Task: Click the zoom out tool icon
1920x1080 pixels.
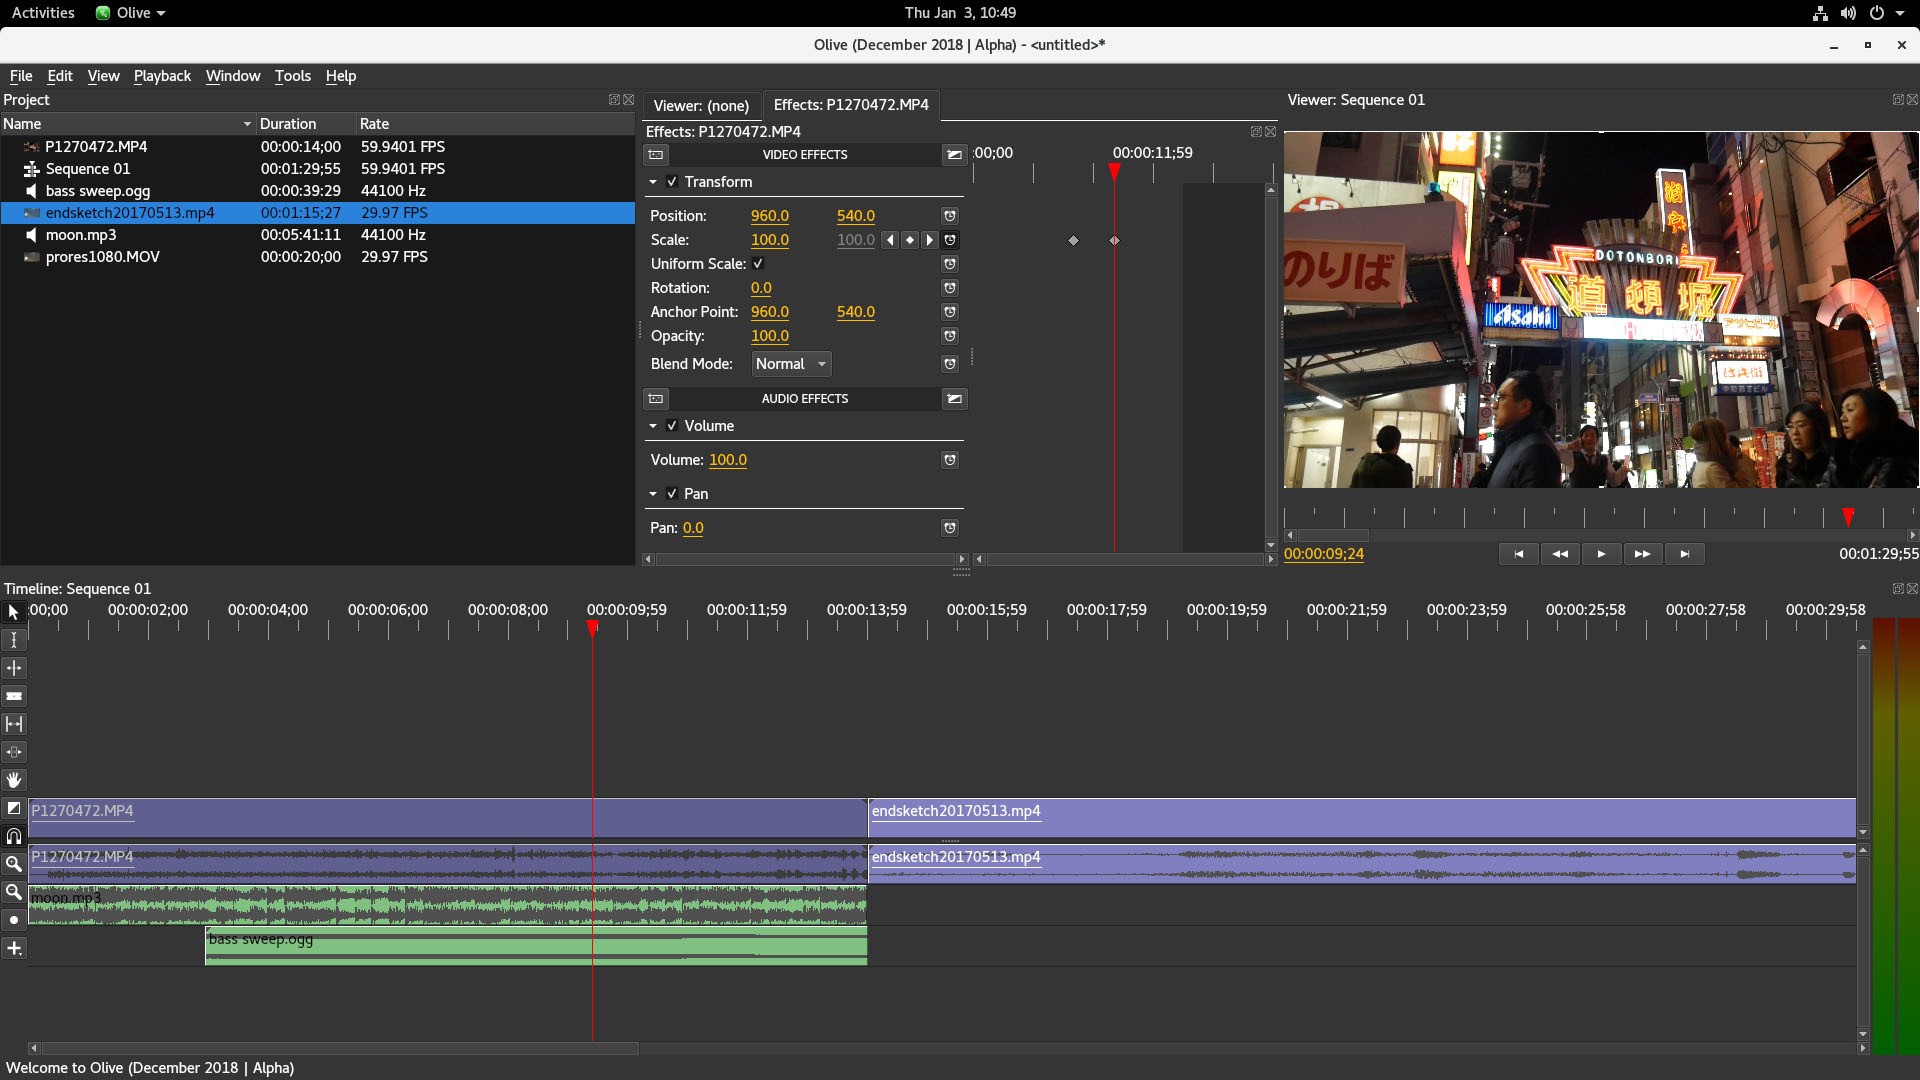Action: click(x=15, y=891)
